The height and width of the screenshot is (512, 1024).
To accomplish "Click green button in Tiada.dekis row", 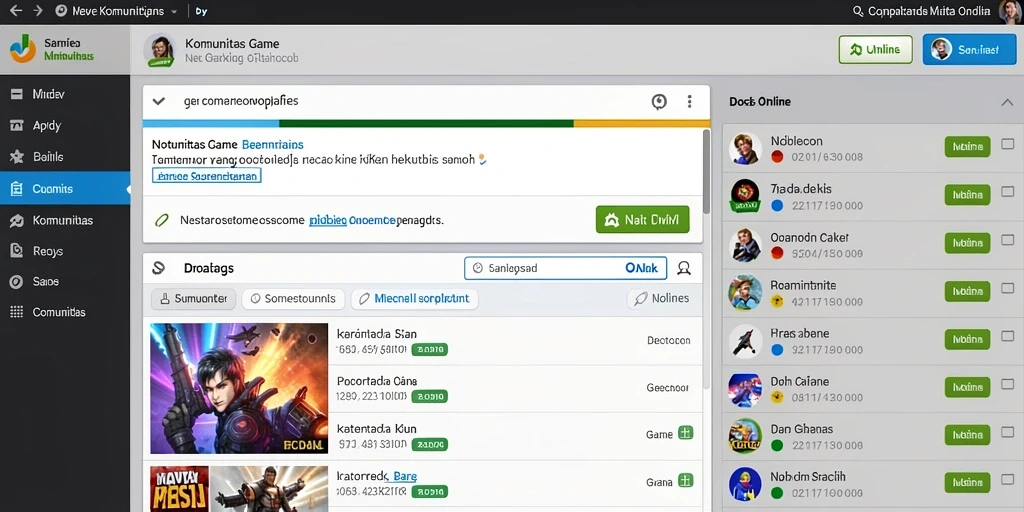I will [x=967, y=195].
